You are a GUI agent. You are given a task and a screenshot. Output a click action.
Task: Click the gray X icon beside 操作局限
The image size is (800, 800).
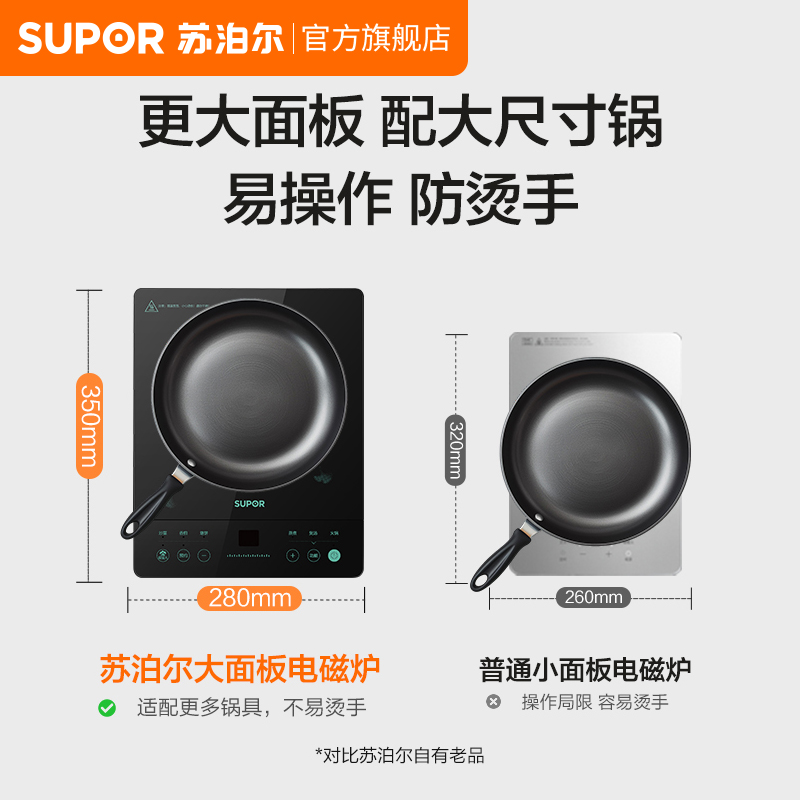coord(493,702)
